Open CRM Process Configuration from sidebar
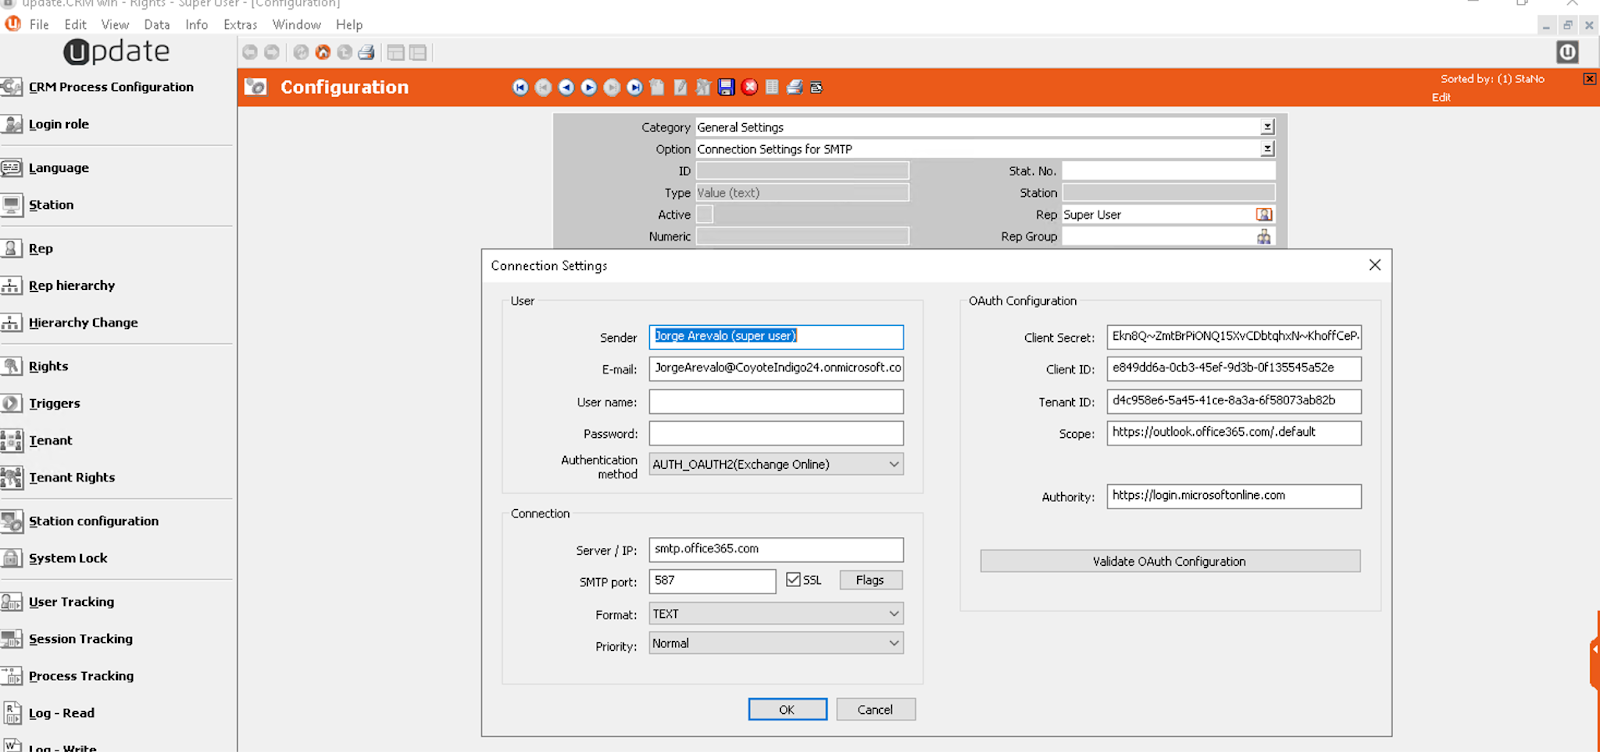This screenshot has height=752, width=1600. [x=111, y=87]
